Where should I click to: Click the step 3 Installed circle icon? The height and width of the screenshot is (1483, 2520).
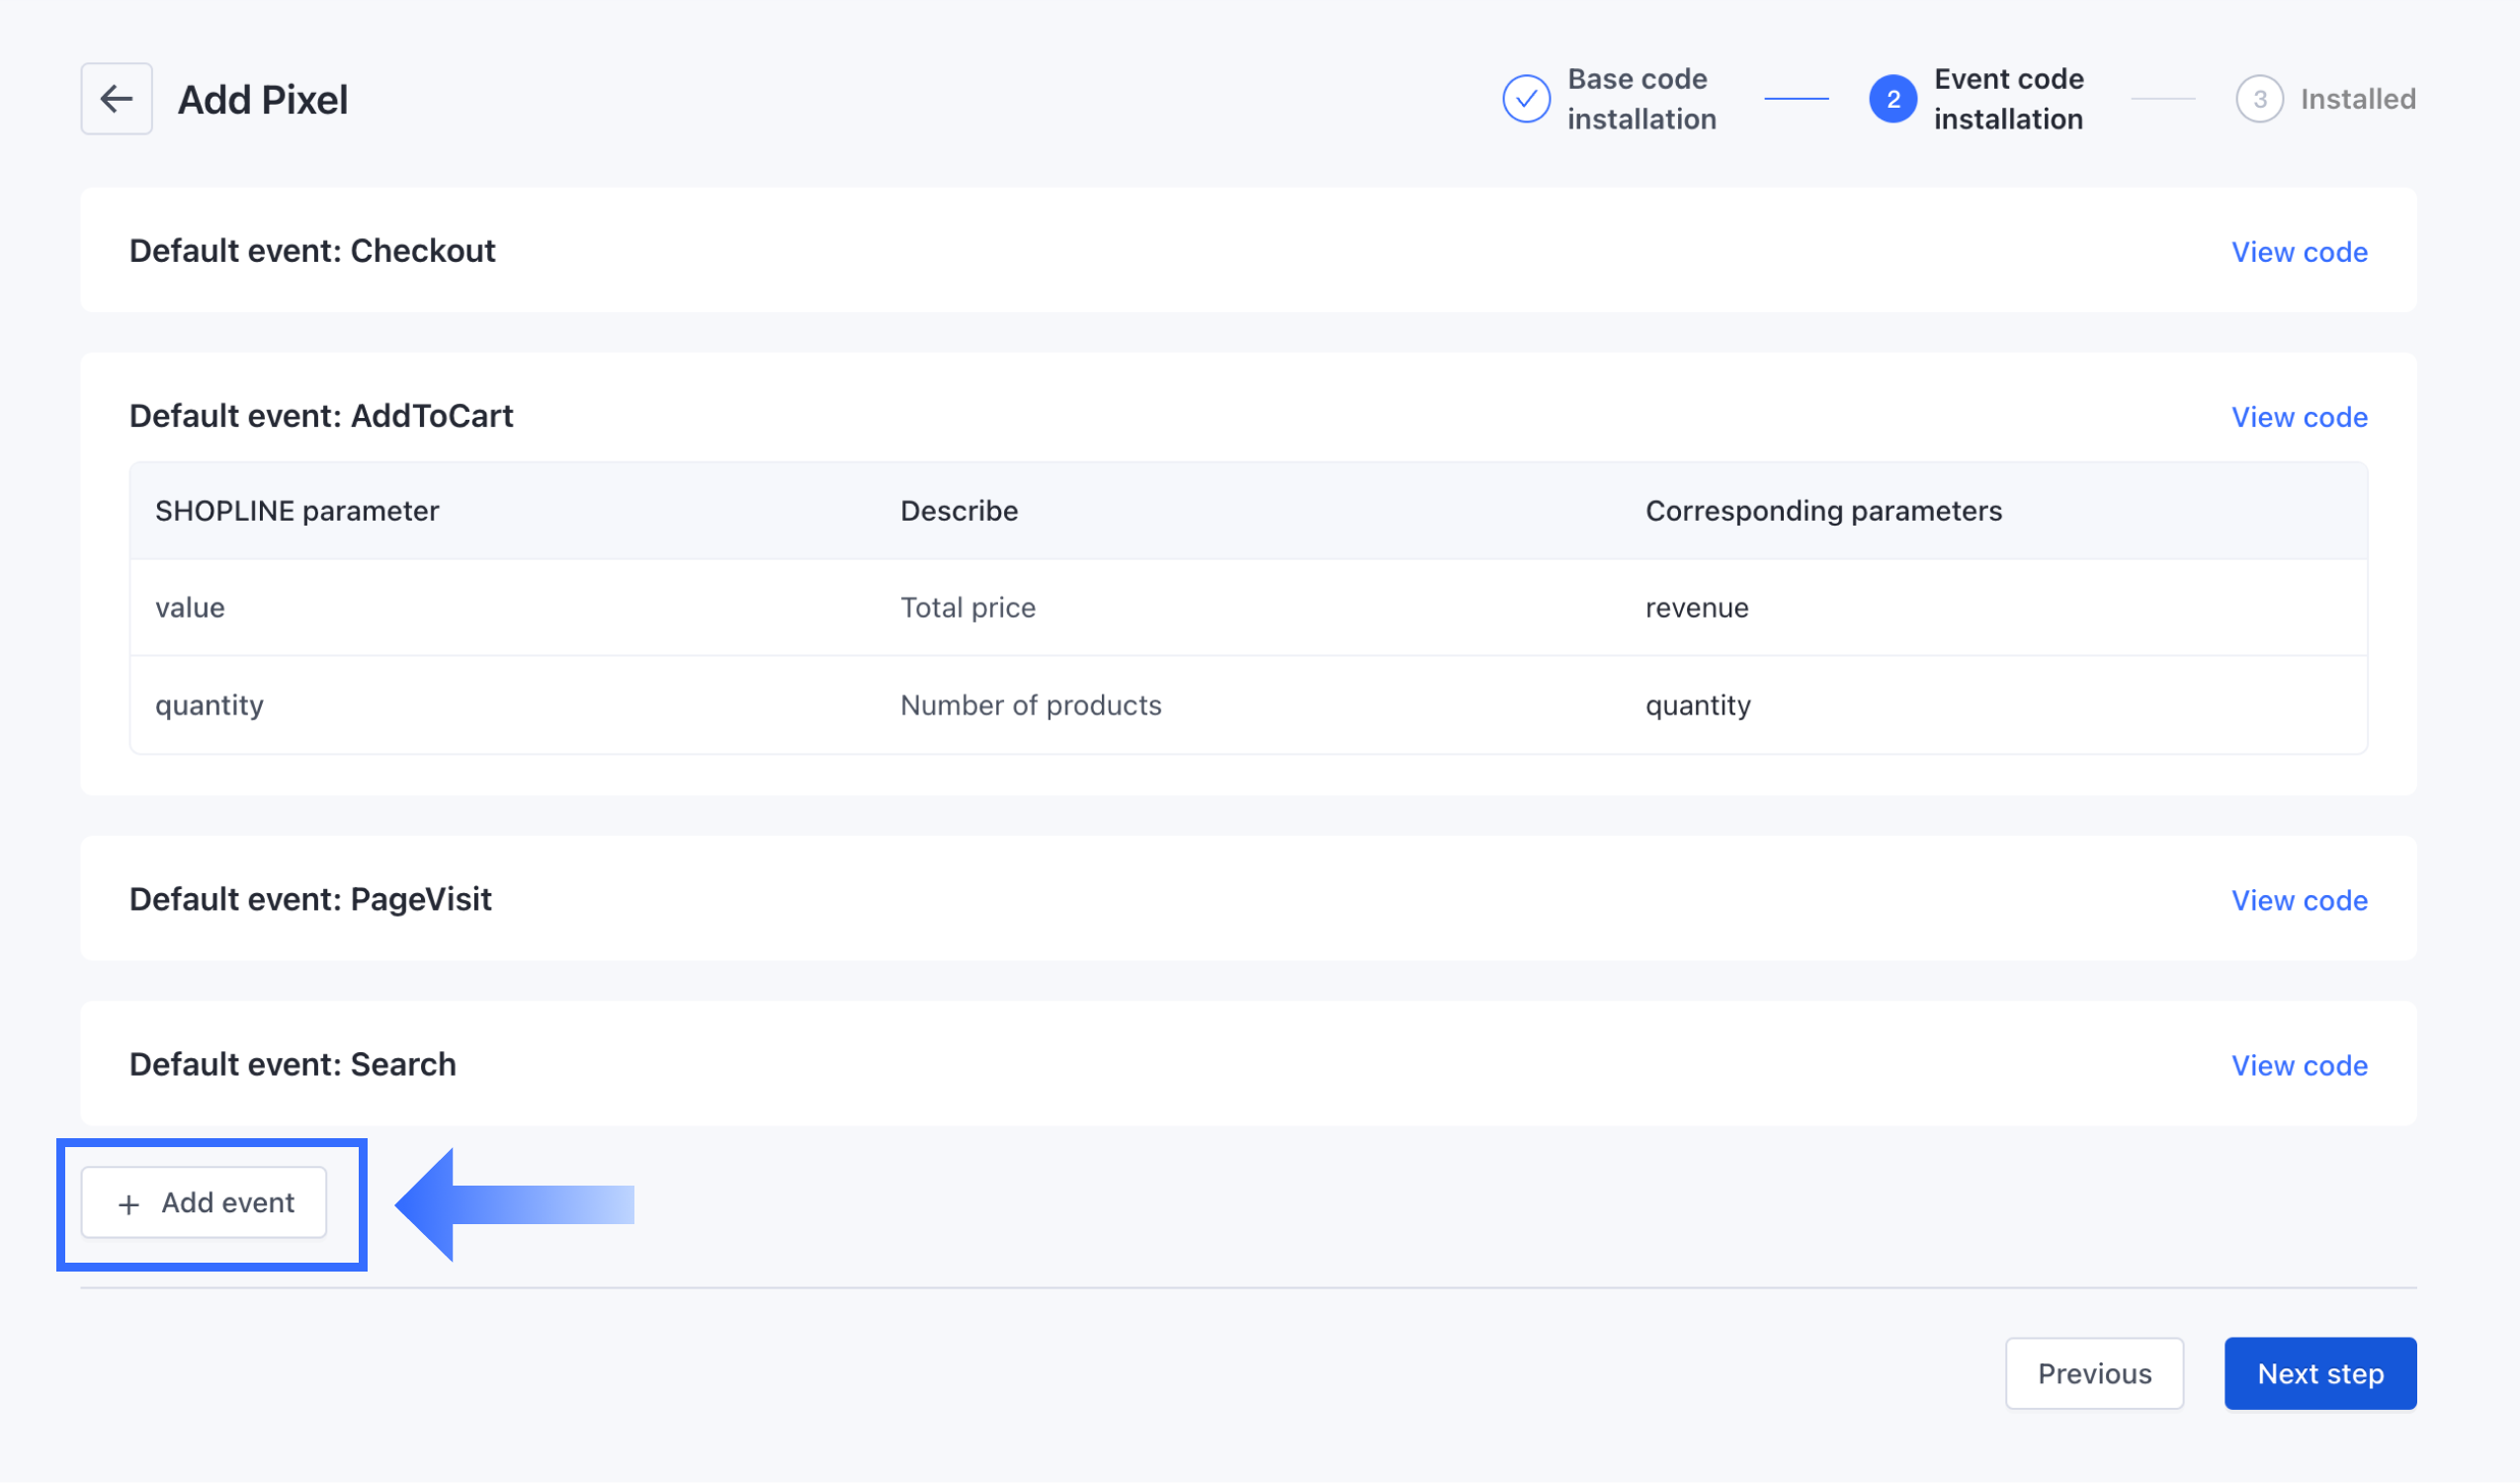click(2259, 99)
